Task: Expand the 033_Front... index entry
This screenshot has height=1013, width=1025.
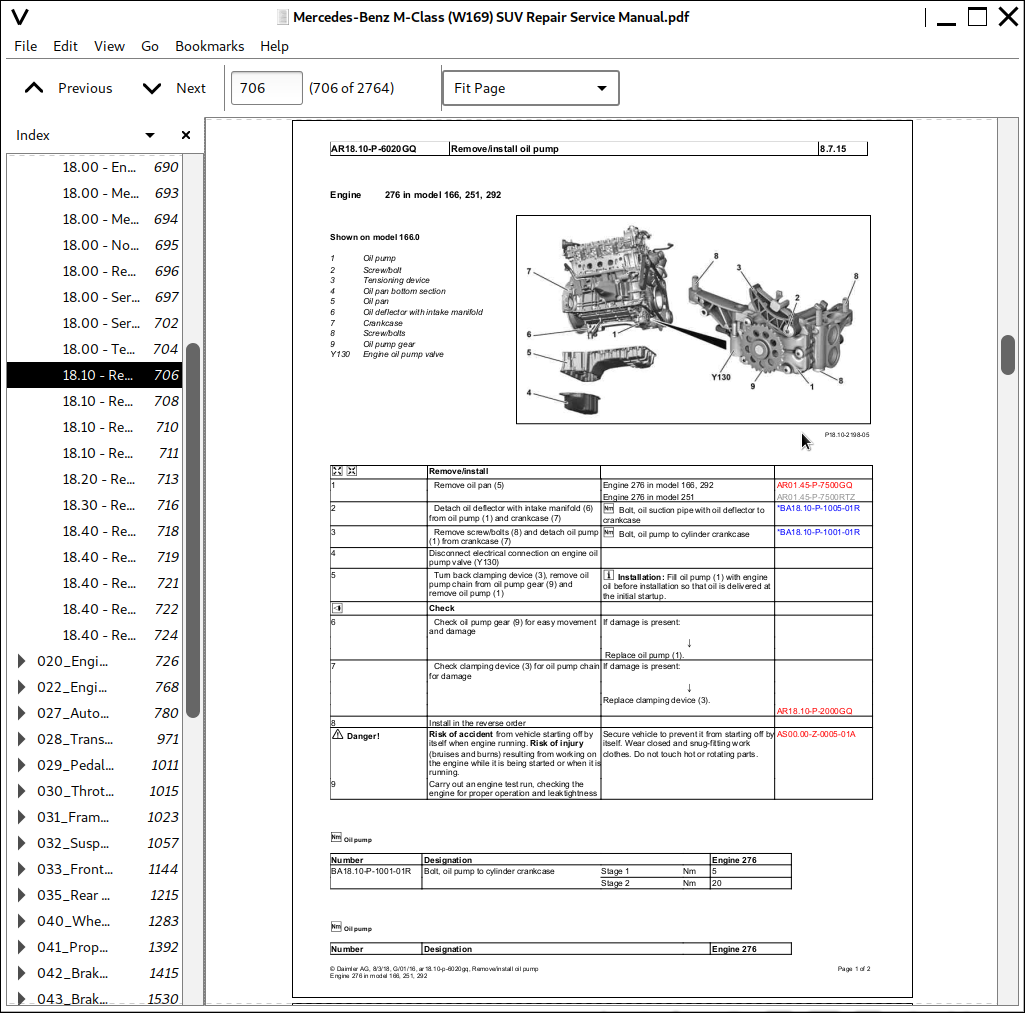Action: coord(22,869)
